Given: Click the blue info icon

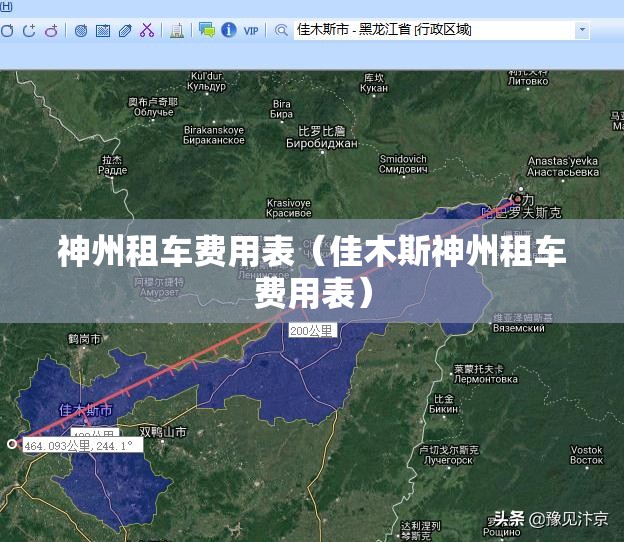Looking at the screenshot, I should [229, 30].
